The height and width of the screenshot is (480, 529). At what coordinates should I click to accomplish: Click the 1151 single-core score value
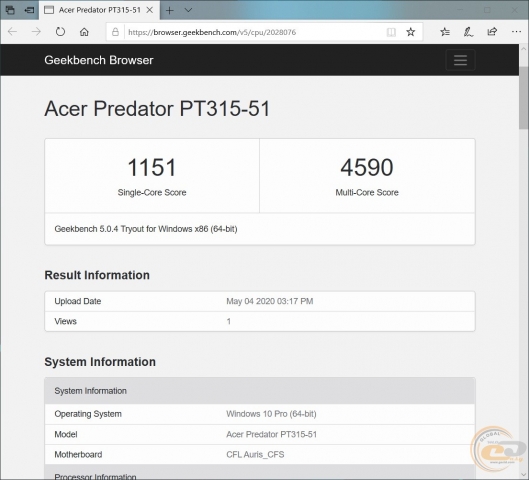(152, 167)
